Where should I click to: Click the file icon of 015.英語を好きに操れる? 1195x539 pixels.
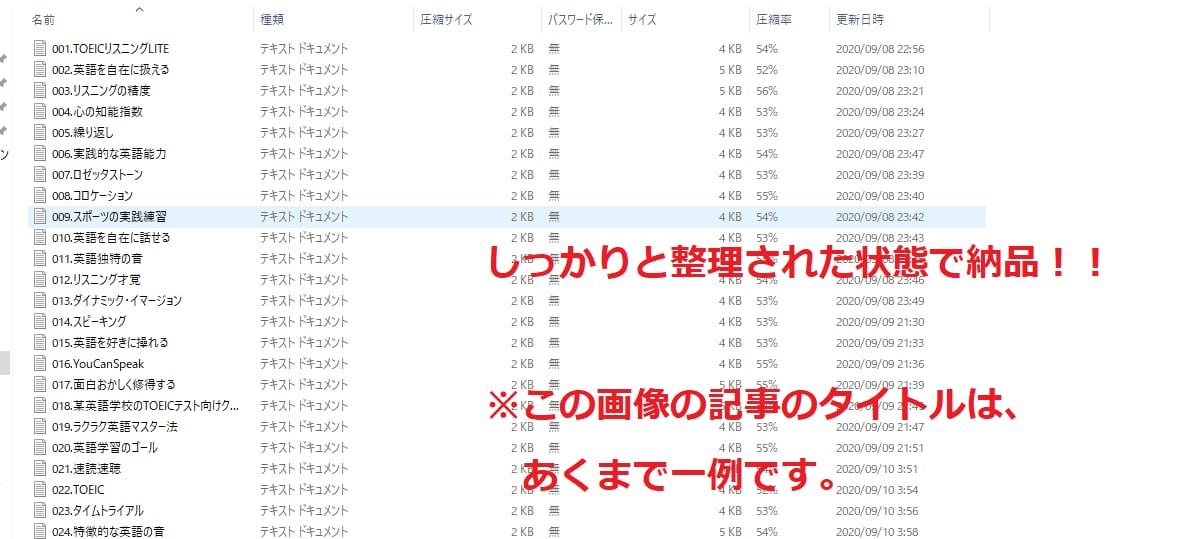coord(40,342)
